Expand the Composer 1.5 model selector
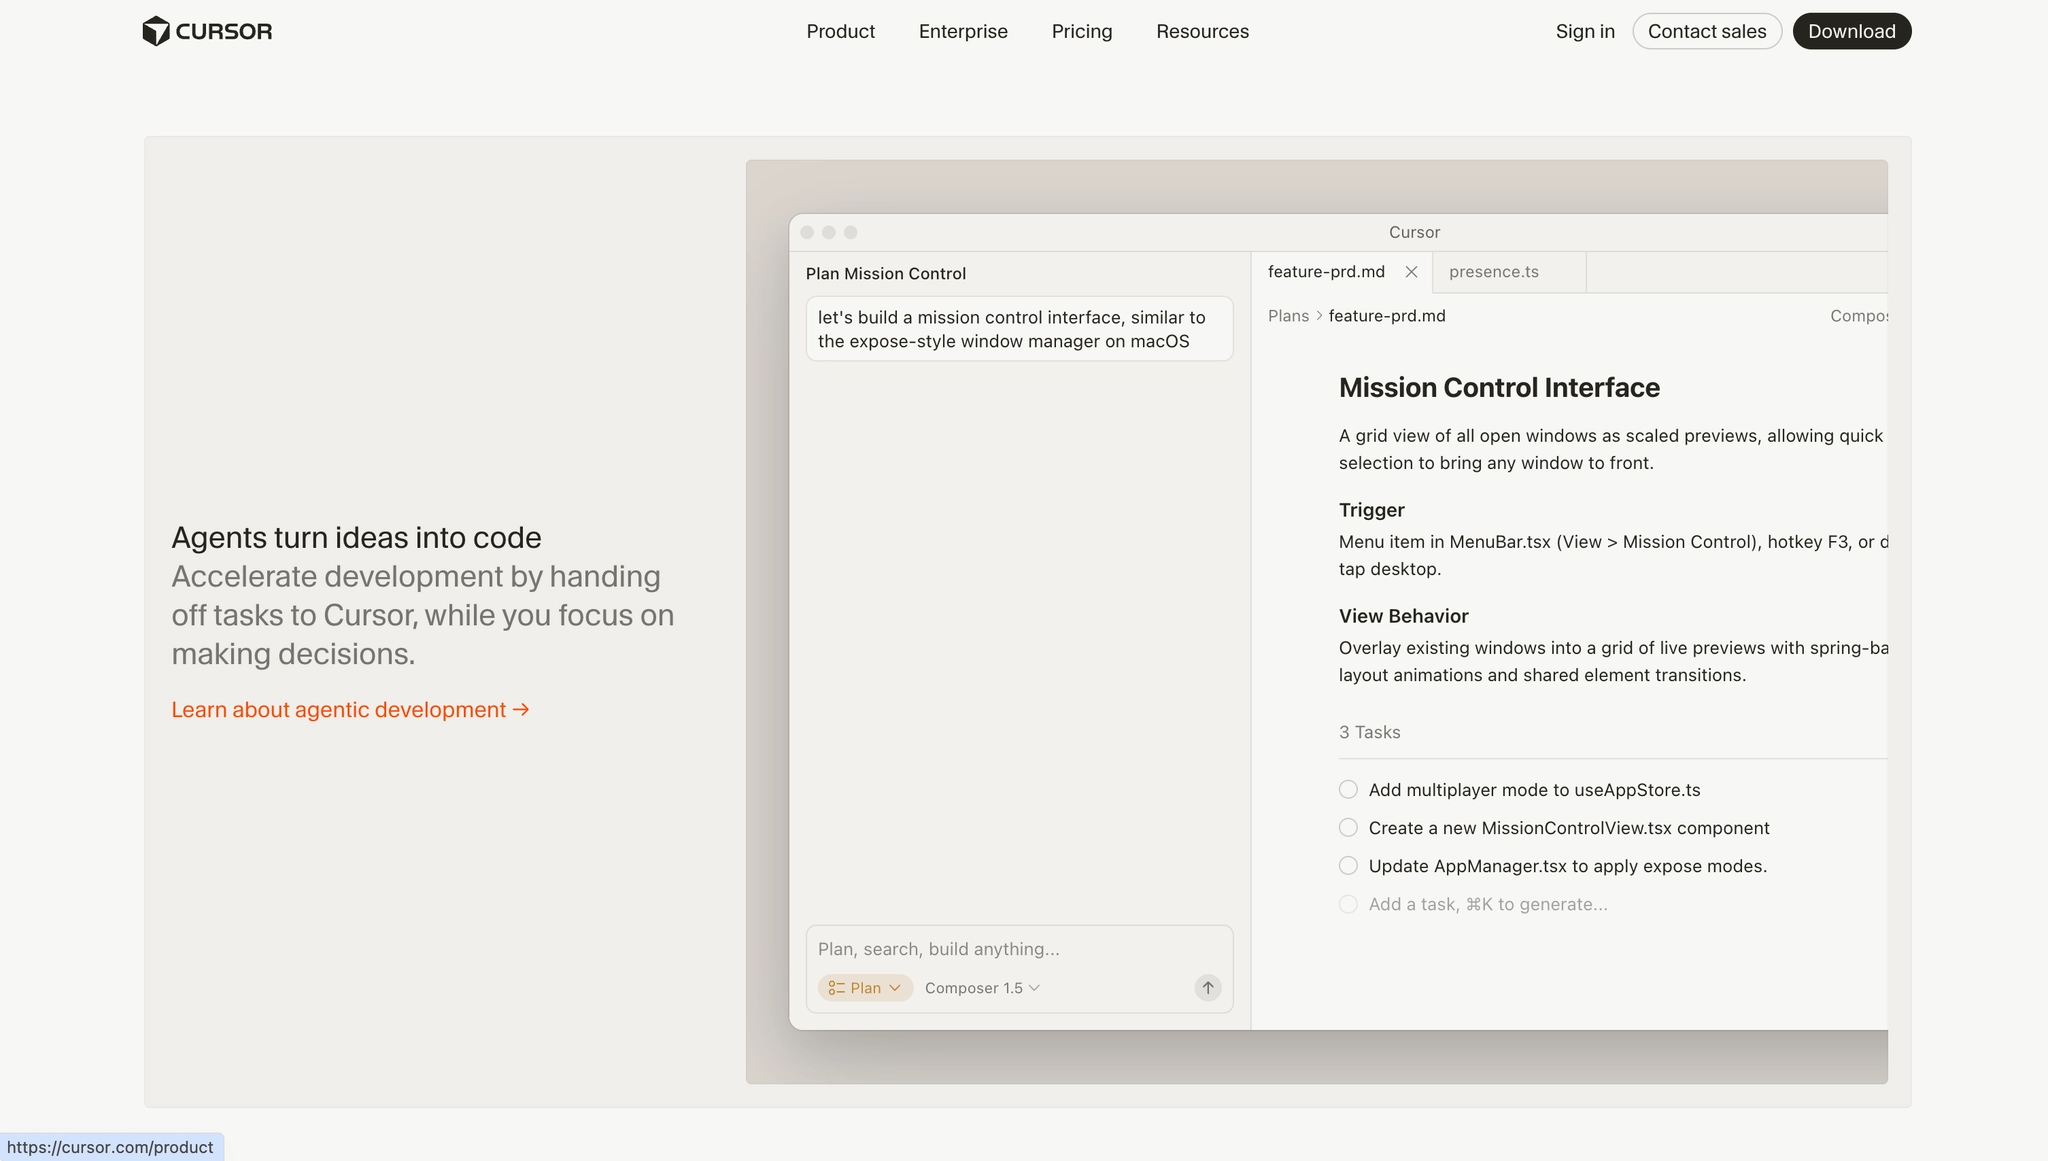 tap(982, 988)
